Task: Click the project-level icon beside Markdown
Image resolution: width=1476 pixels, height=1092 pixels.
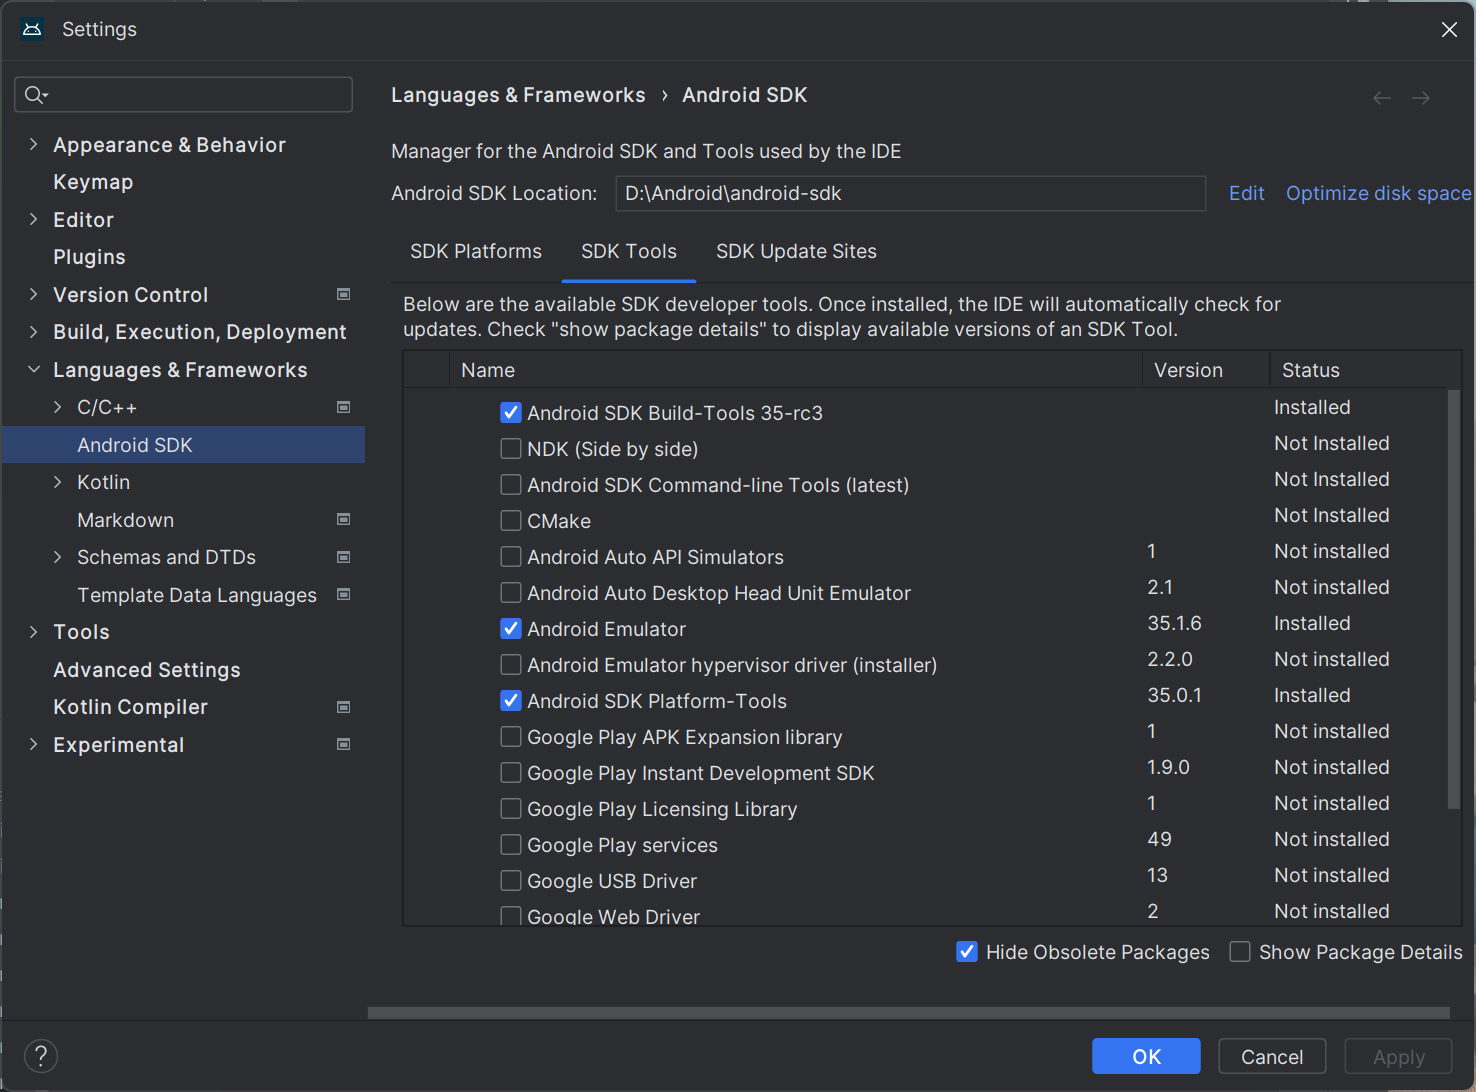Action: click(344, 519)
